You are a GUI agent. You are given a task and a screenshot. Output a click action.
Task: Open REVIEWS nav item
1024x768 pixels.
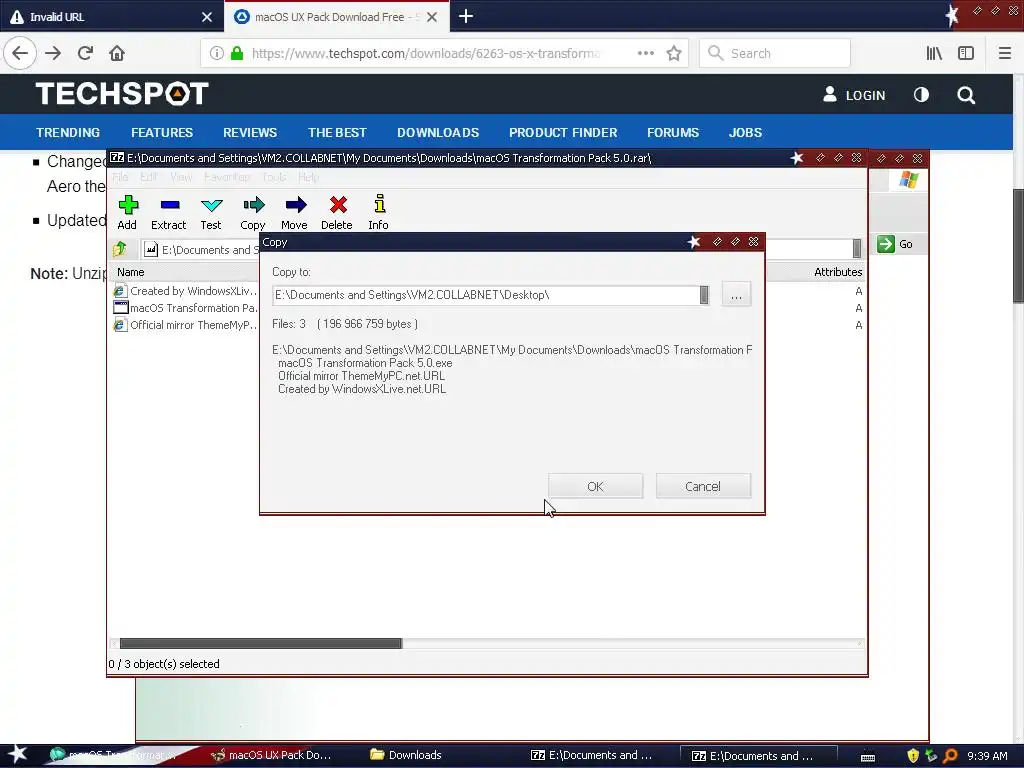(x=250, y=133)
